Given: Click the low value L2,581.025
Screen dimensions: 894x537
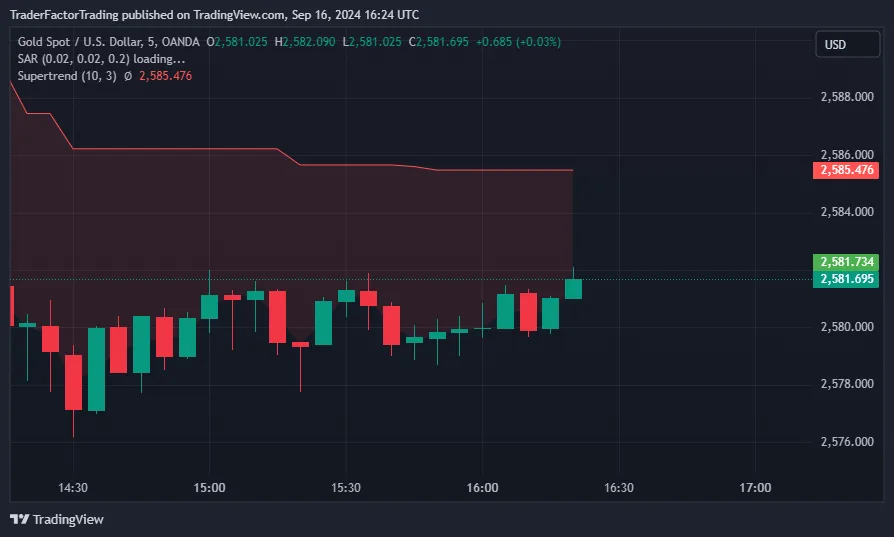Looking at the screenshot, I should pyautogui.click(x=372, y=42).
